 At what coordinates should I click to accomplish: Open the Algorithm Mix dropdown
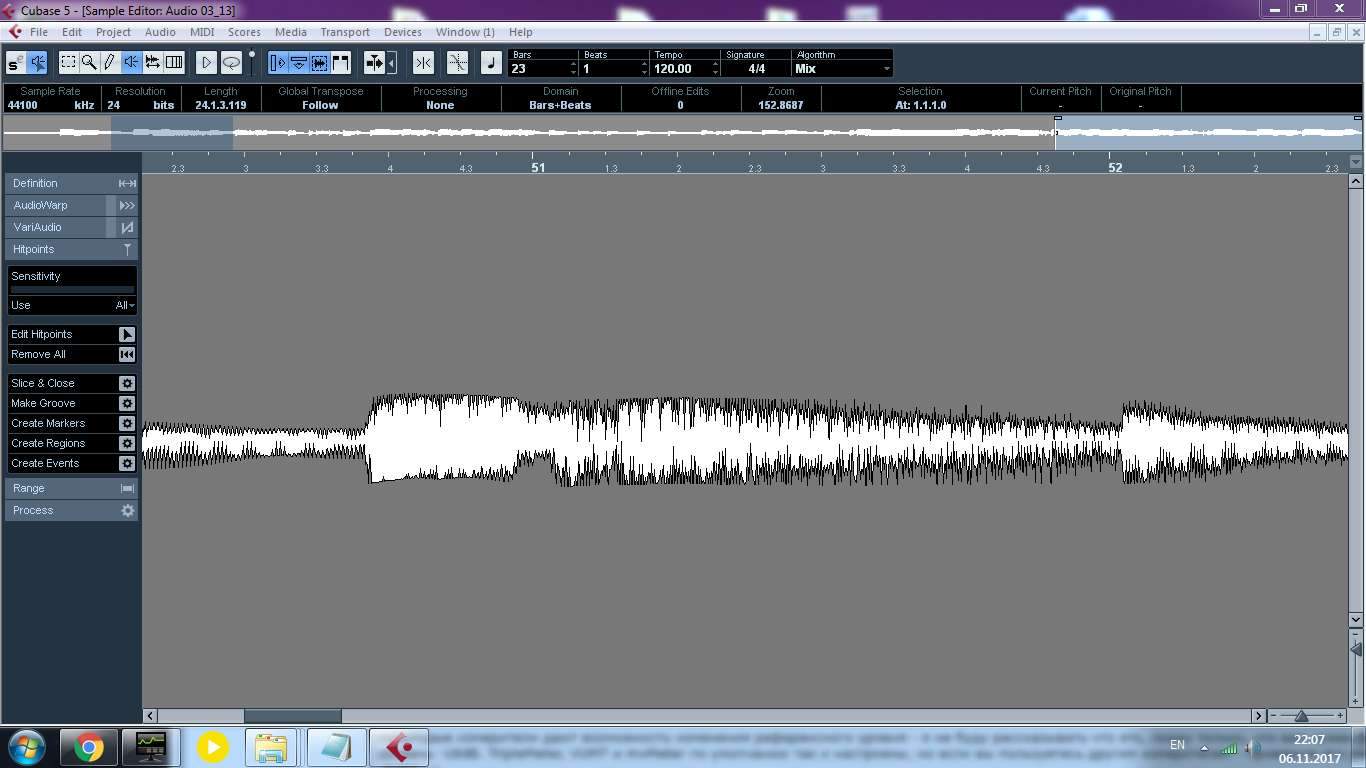point(842,69)
